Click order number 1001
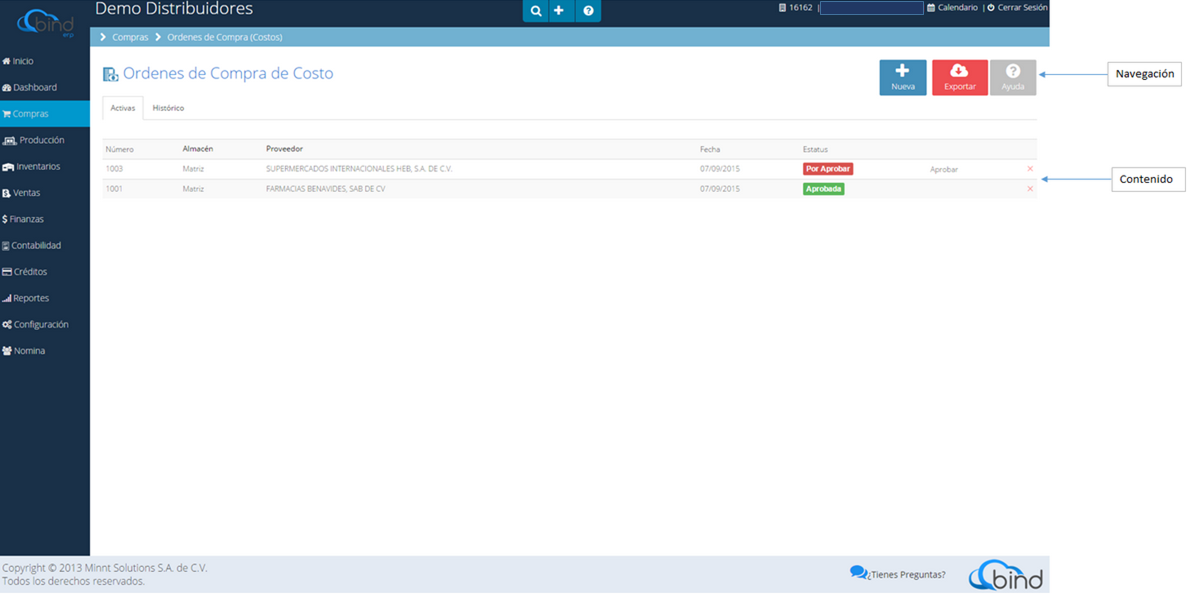This screenshot has width=1191, height=597. (x=114, y=188)
